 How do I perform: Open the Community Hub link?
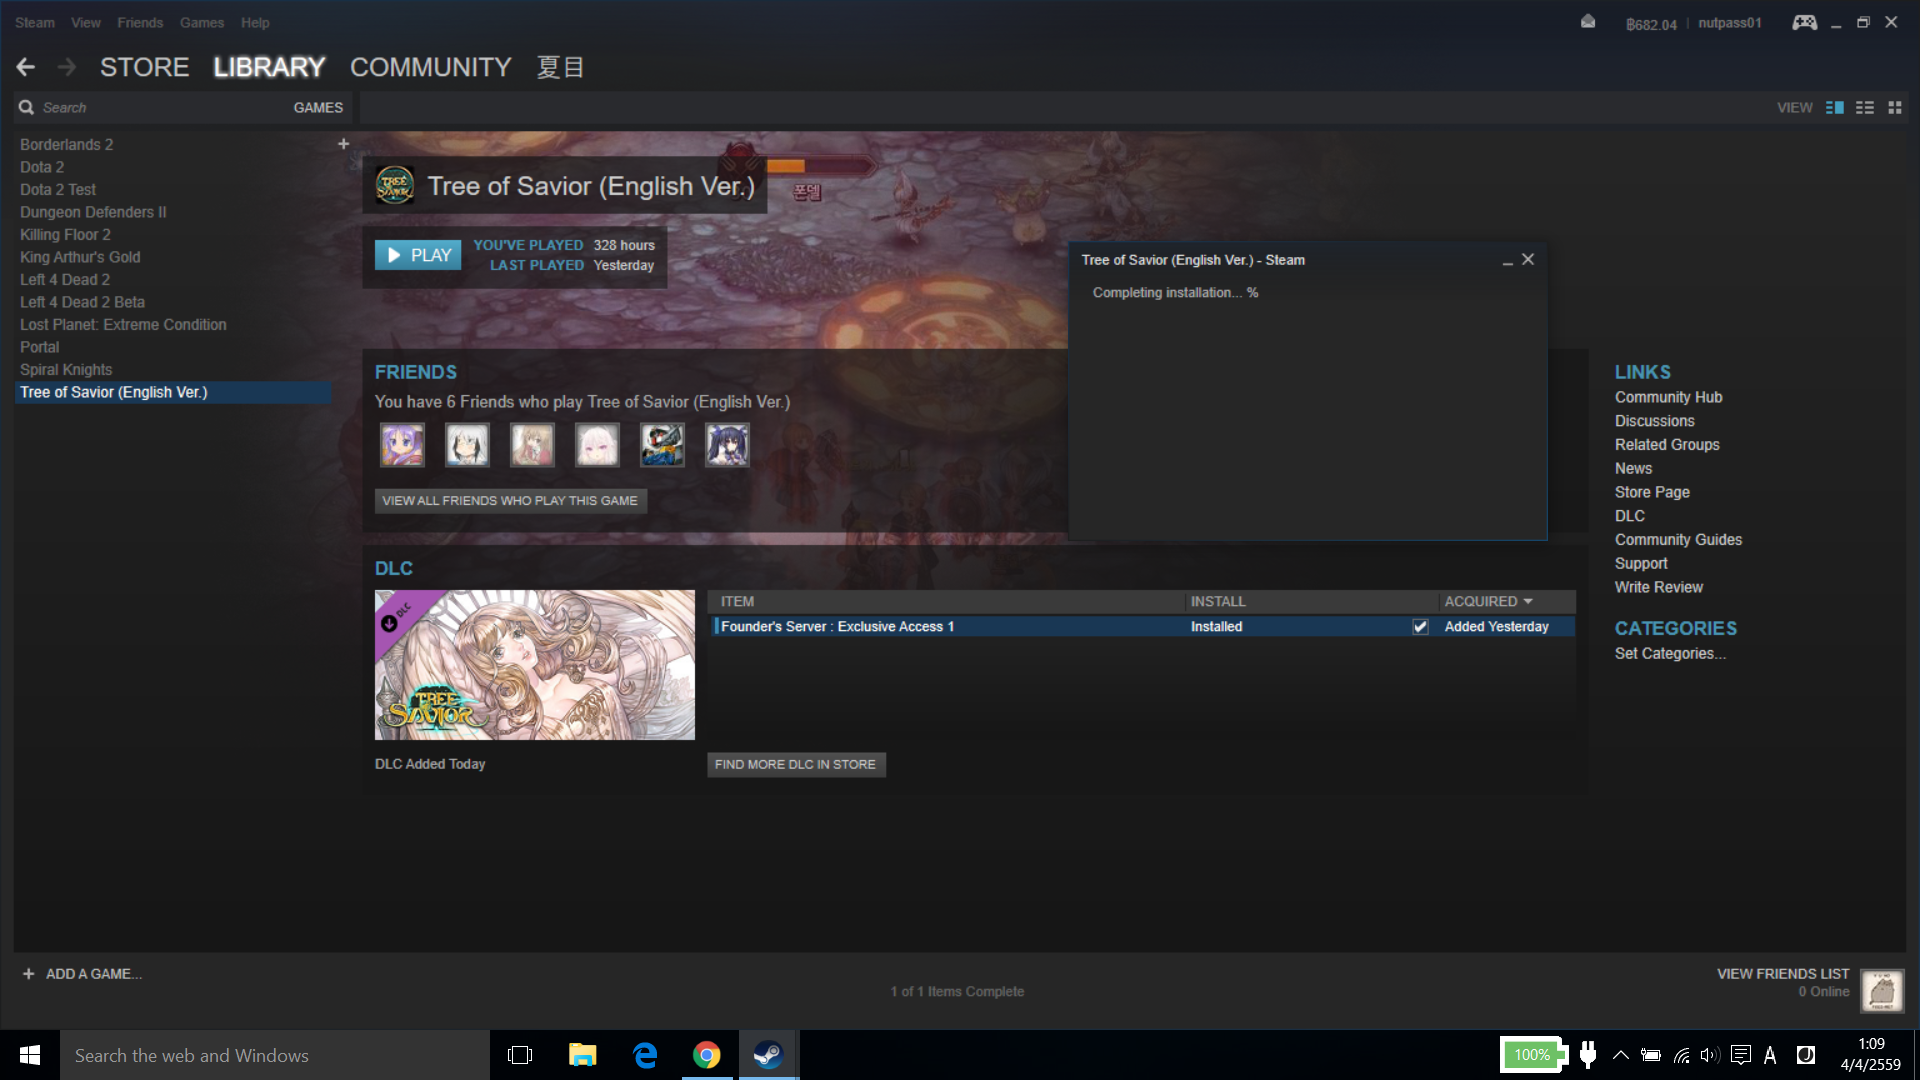pos(1668,397)
